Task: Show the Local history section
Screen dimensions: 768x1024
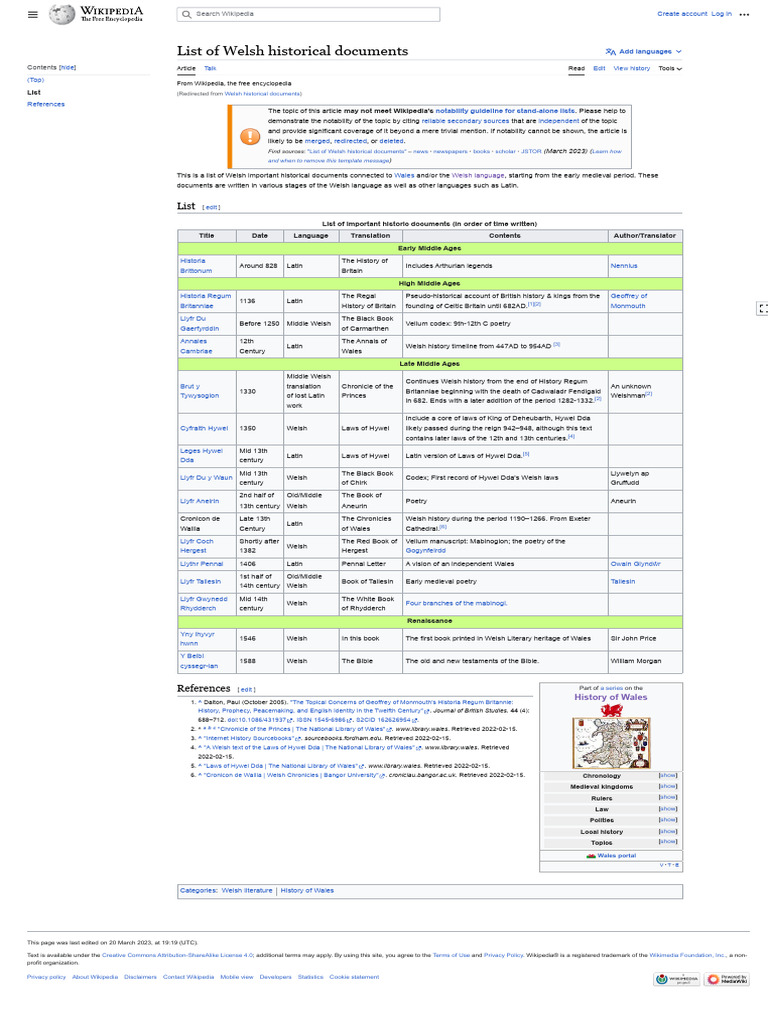Action: 667,831
